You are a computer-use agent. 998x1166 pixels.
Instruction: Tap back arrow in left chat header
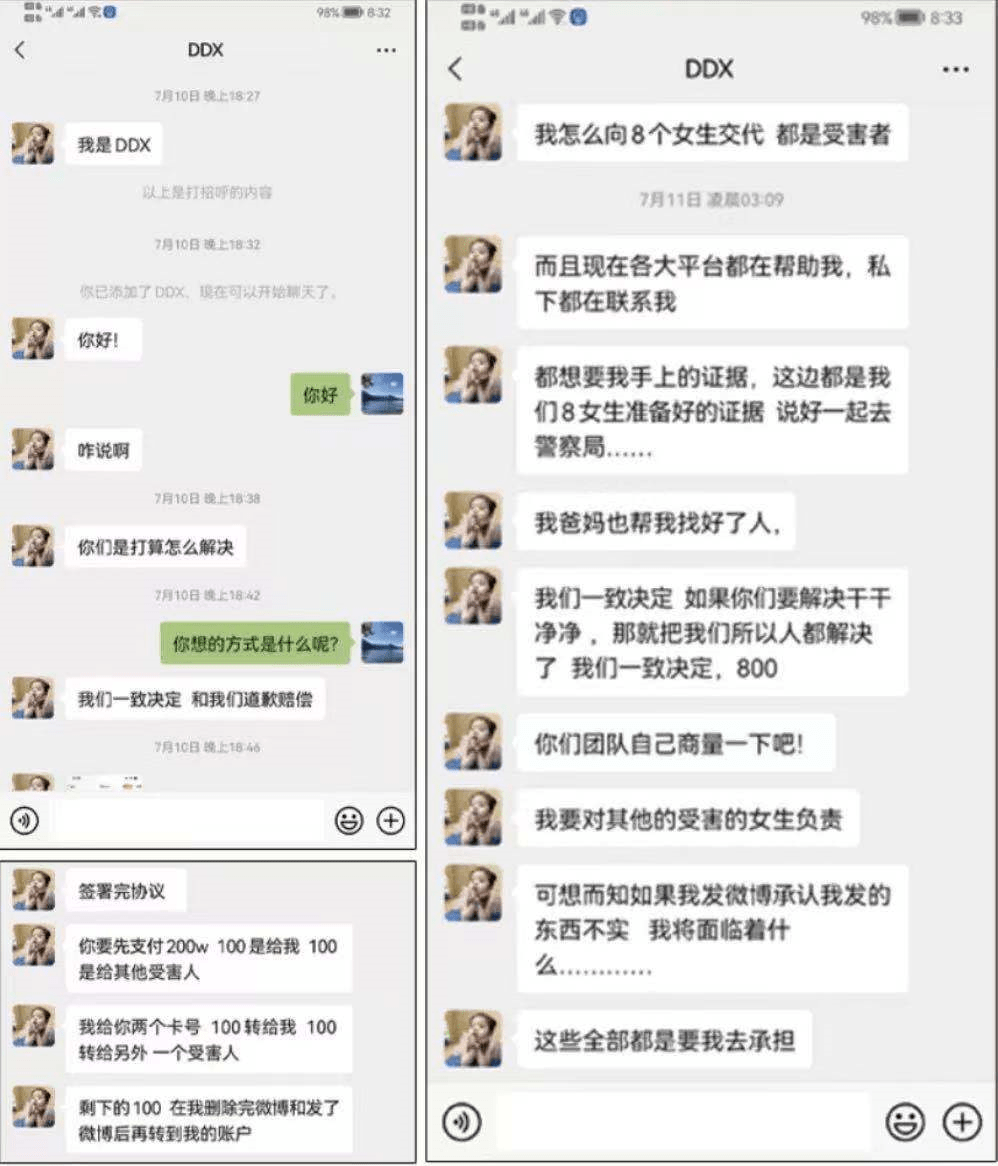[20, 50]
